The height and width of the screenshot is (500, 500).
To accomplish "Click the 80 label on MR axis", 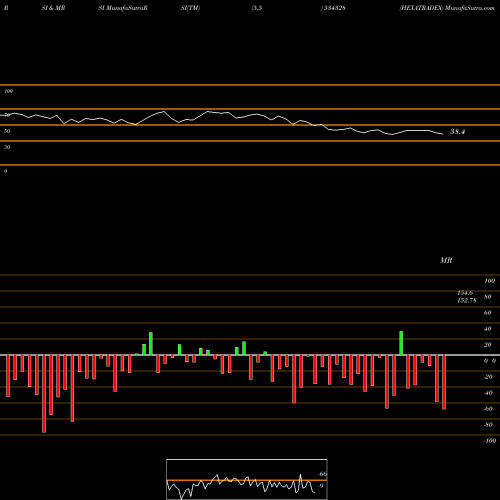I will coord(488,297).
